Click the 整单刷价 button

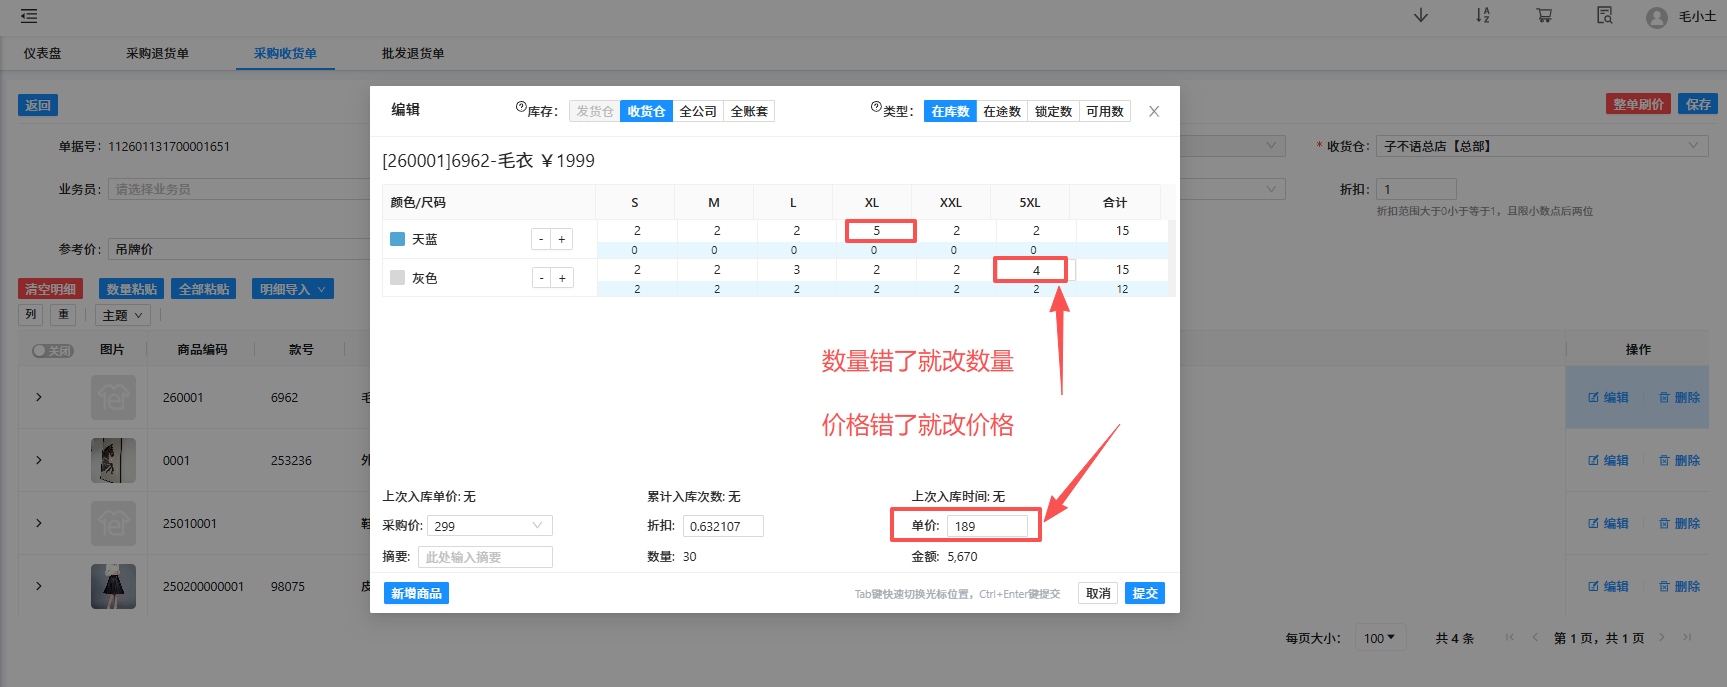[x=1638, y=104]
